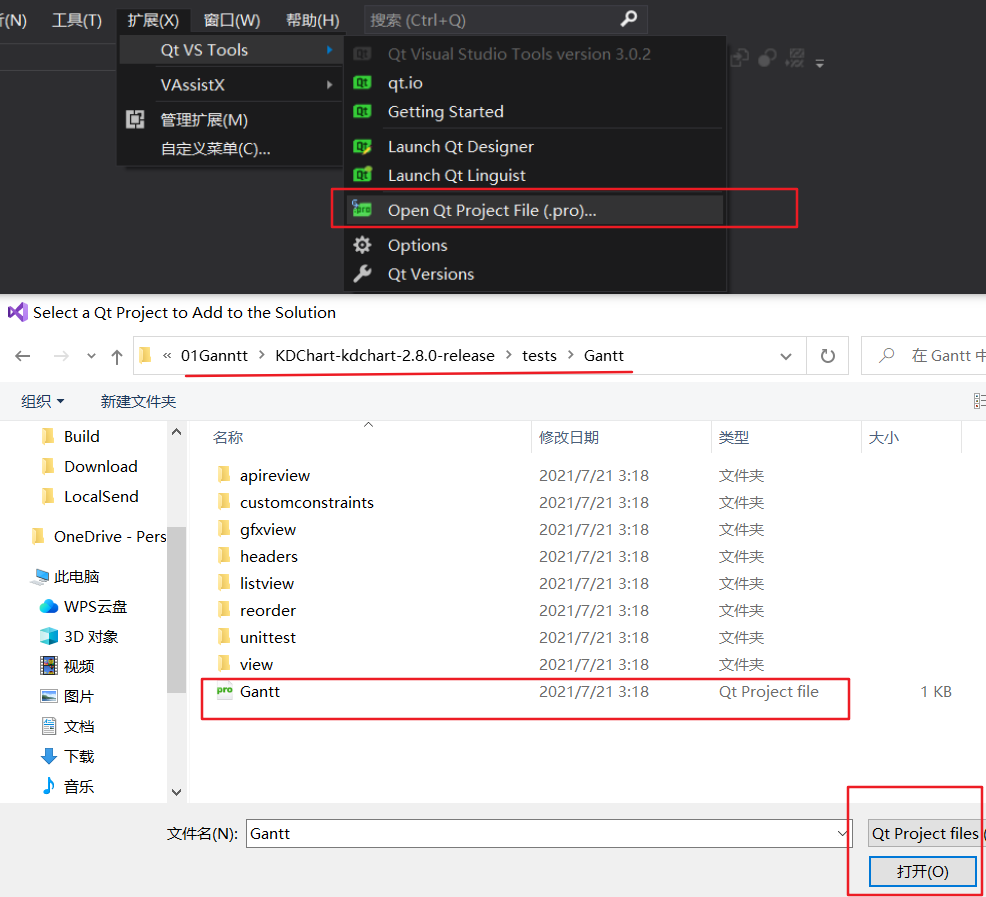Click the tests breadcrumb segment

539,355
